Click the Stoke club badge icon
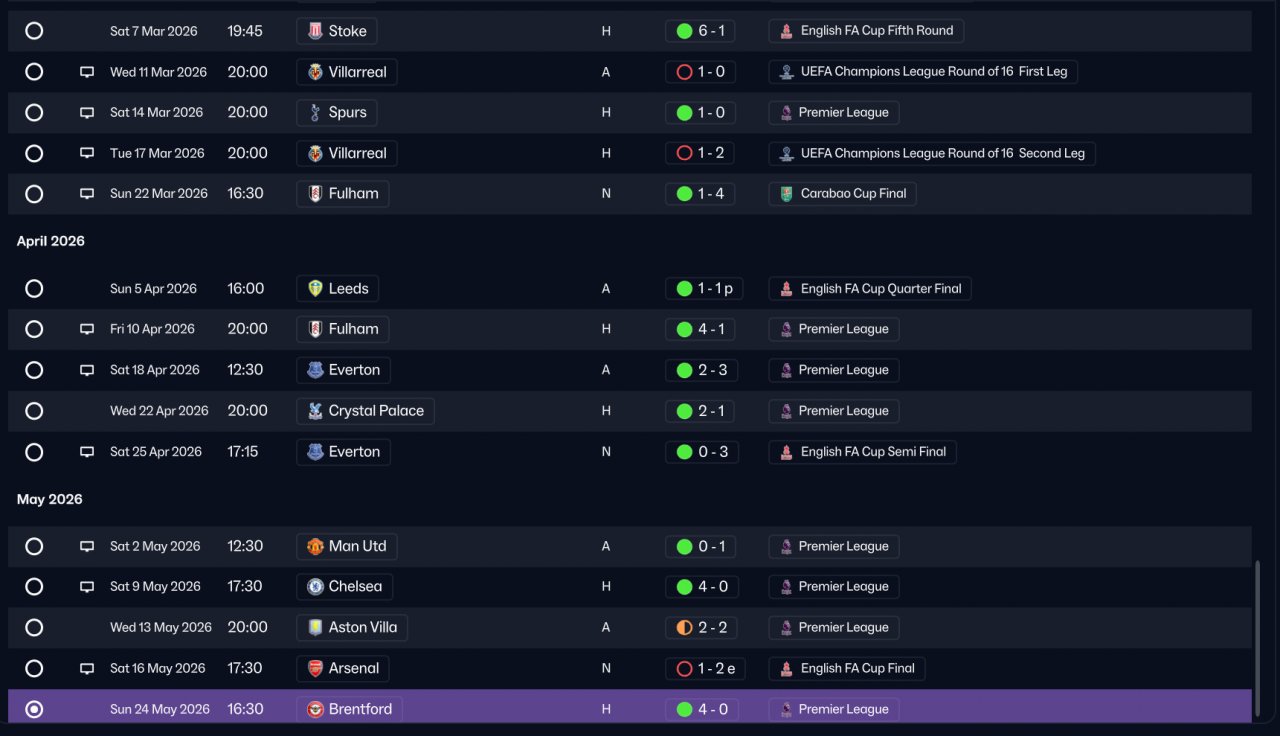1280x736 pixels. tap(315, 31)
